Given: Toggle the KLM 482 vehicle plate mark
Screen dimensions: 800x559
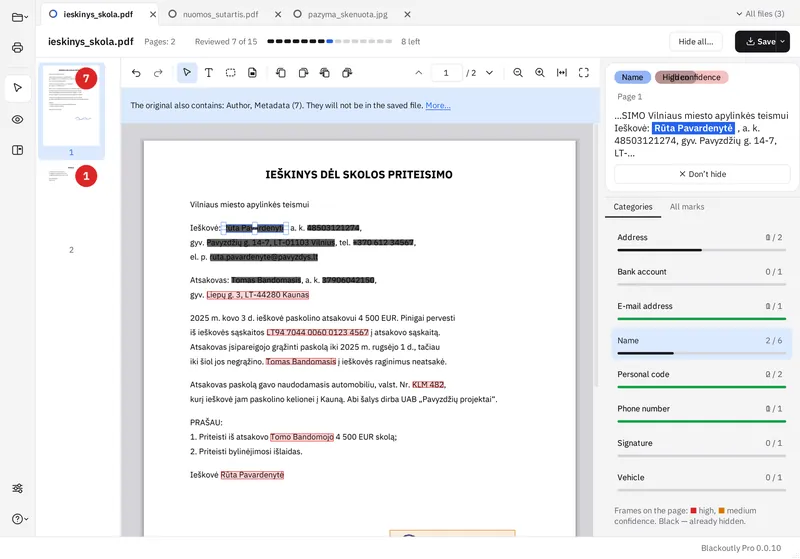Looking at the screenshot, I should tap(428, 385).
